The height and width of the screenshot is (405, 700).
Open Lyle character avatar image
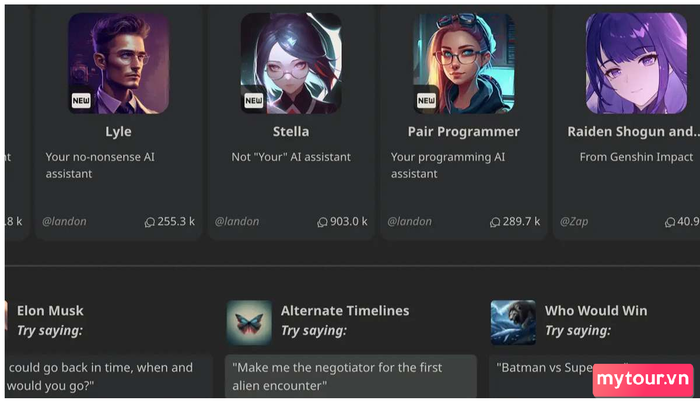(118, 63)
